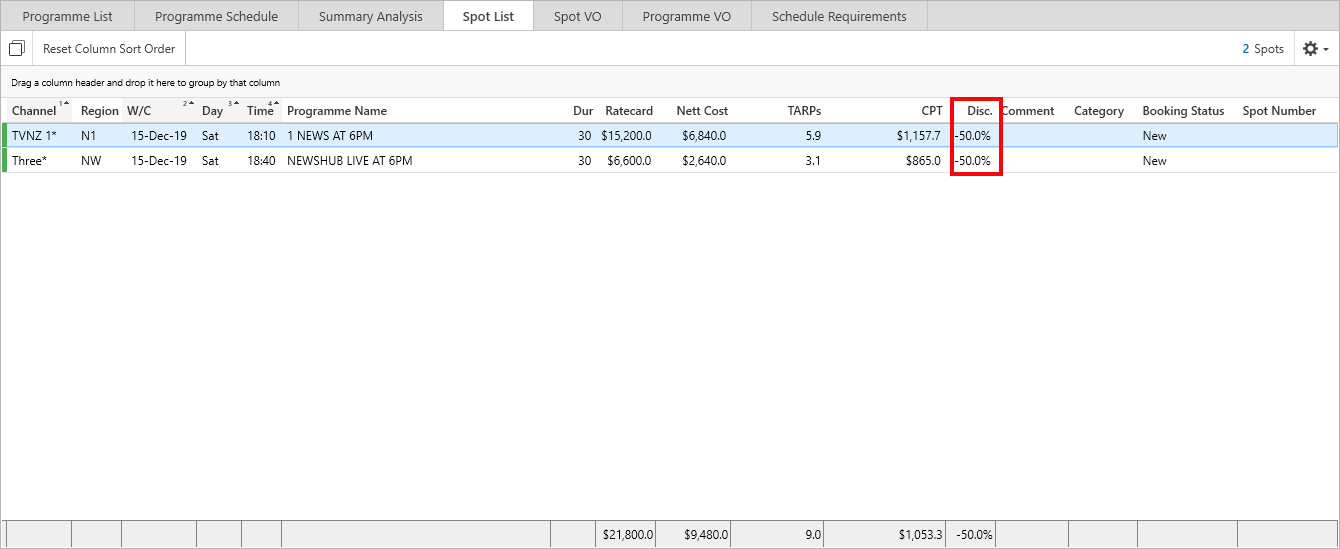Open the Spot VO tab

pos(577,16)
